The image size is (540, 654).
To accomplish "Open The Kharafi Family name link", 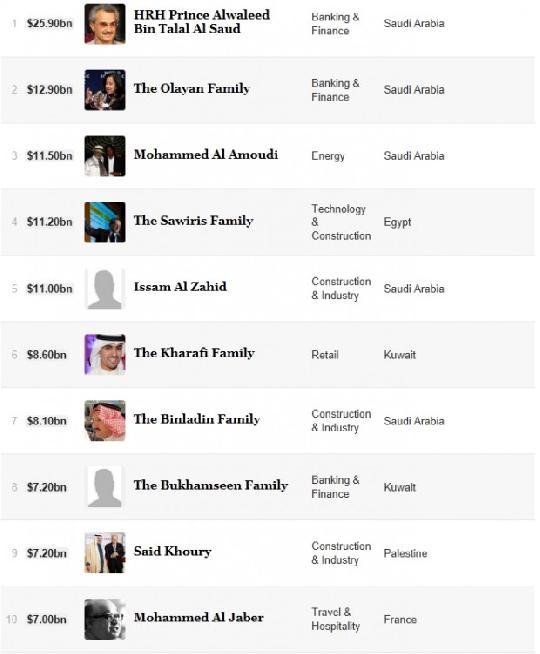I will [194, 353].
